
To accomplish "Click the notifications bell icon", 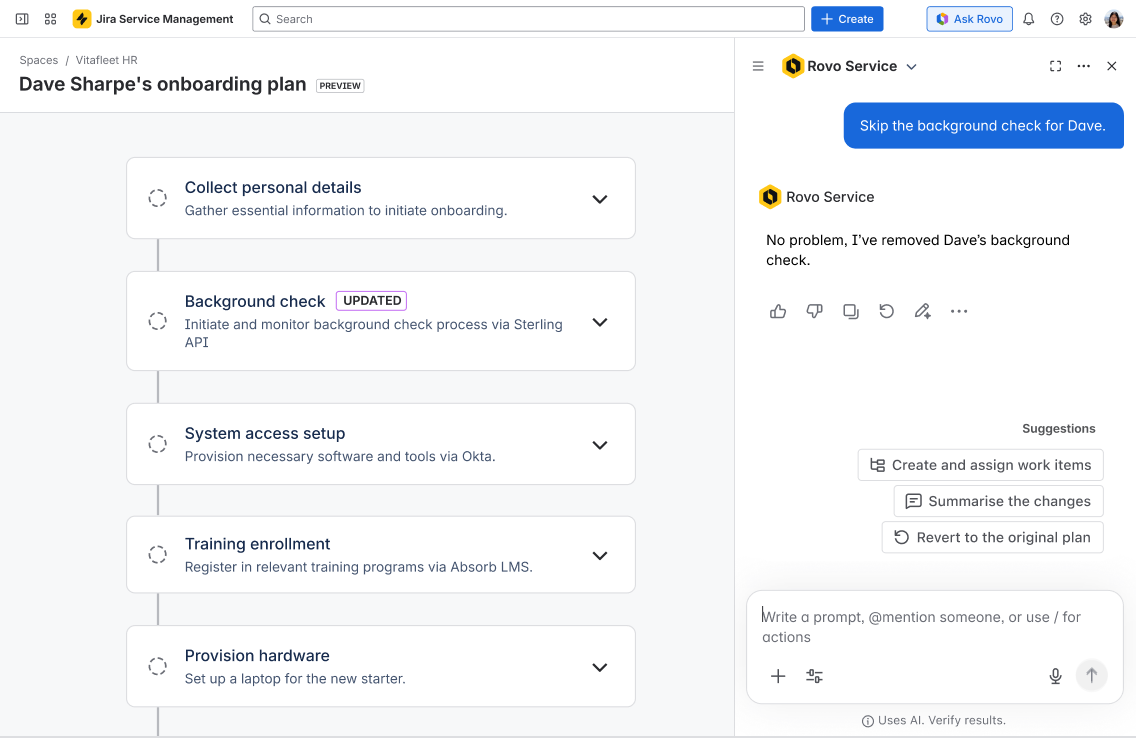I will tap(1028, 19).
